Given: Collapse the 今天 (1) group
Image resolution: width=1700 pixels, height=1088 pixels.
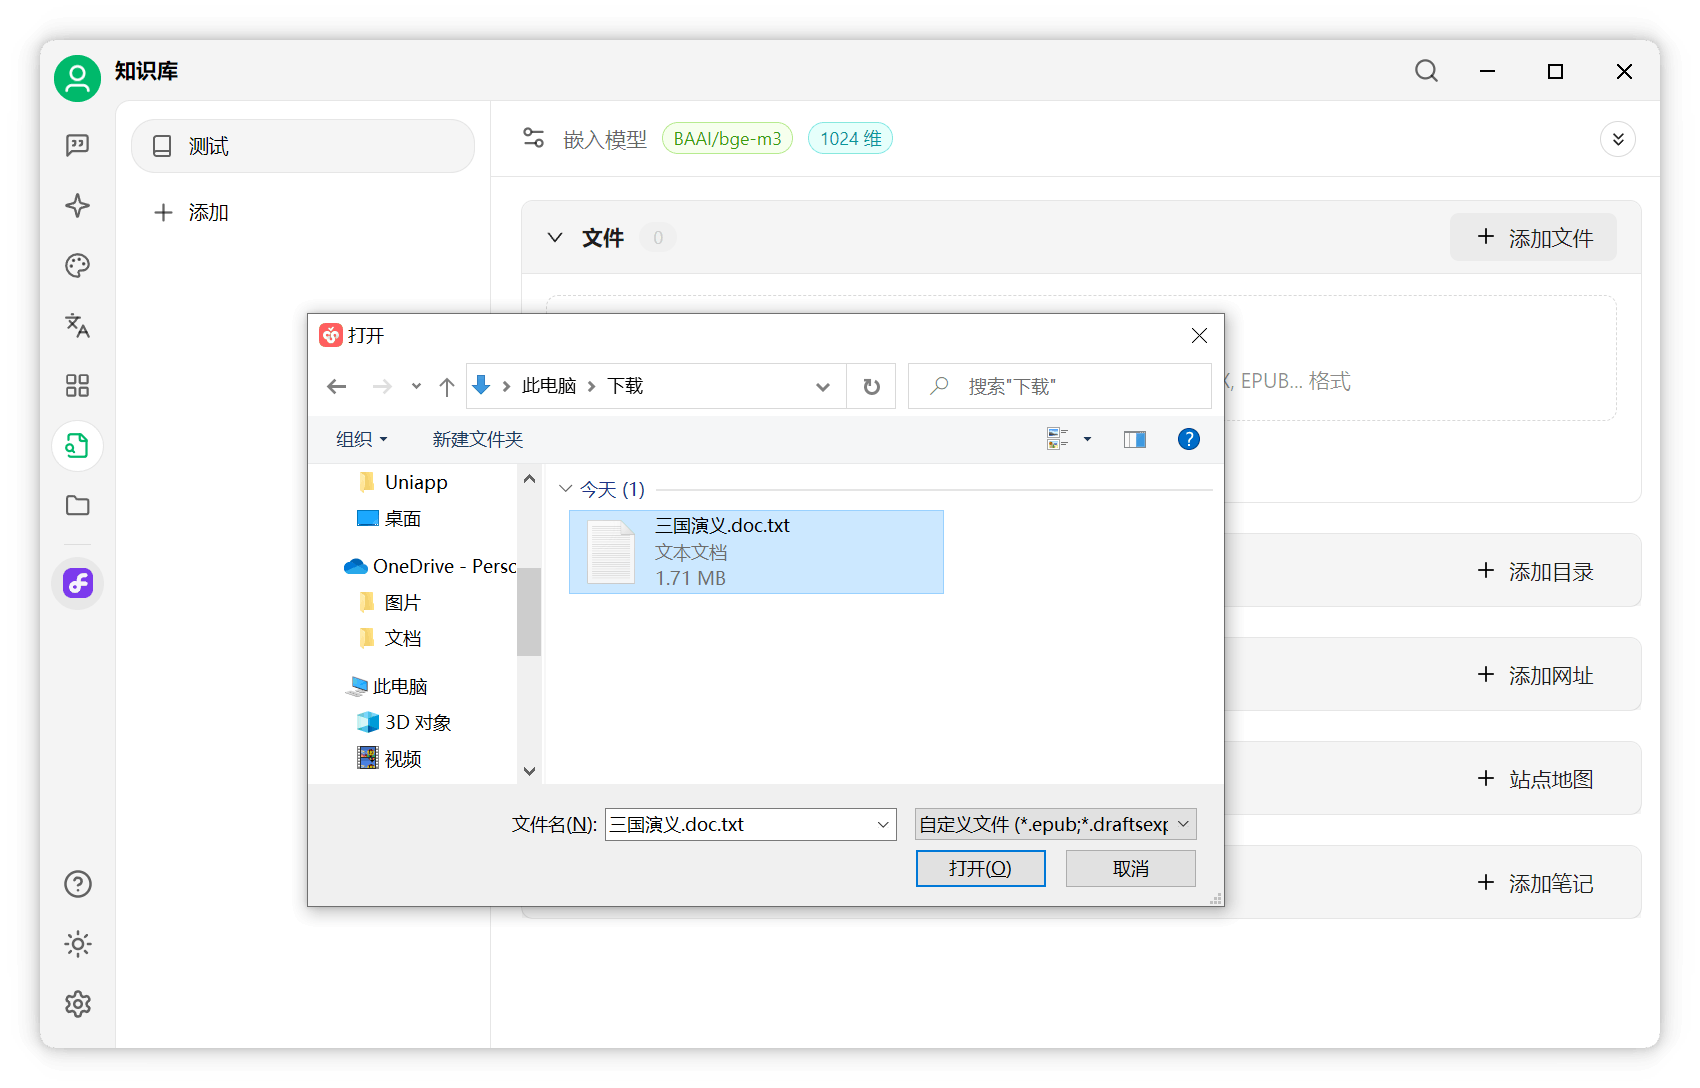Looking at the screenshot, I should point(565,489).
